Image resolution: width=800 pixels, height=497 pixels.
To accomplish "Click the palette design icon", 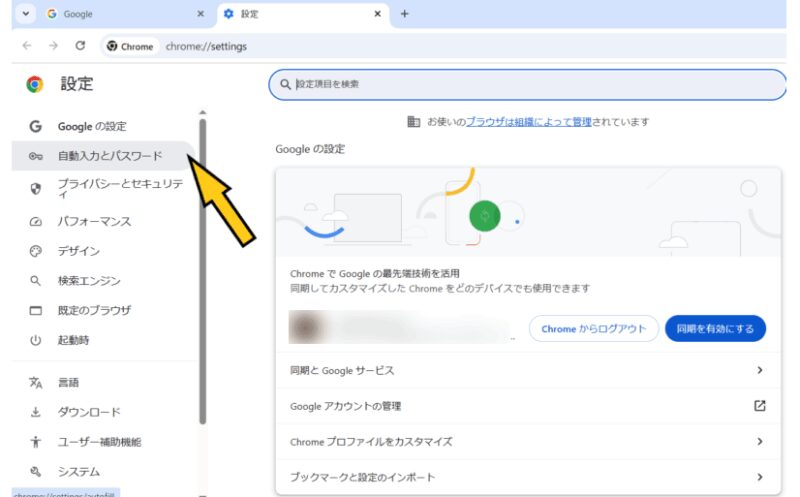I will click(x=35, y=251).
